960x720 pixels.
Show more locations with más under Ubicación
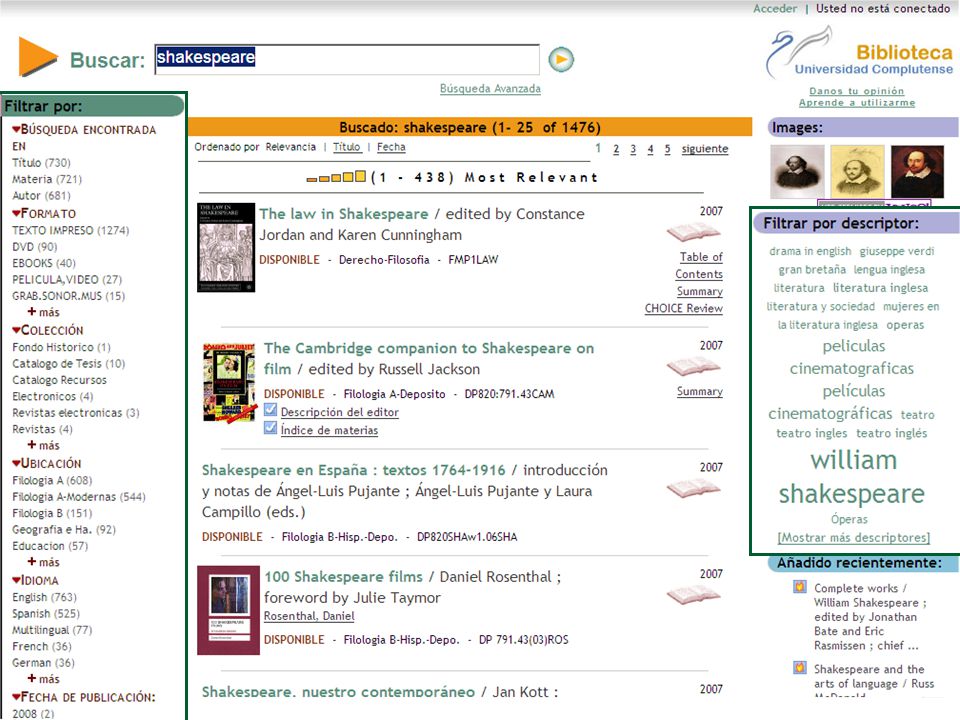(x=43, y=562)
